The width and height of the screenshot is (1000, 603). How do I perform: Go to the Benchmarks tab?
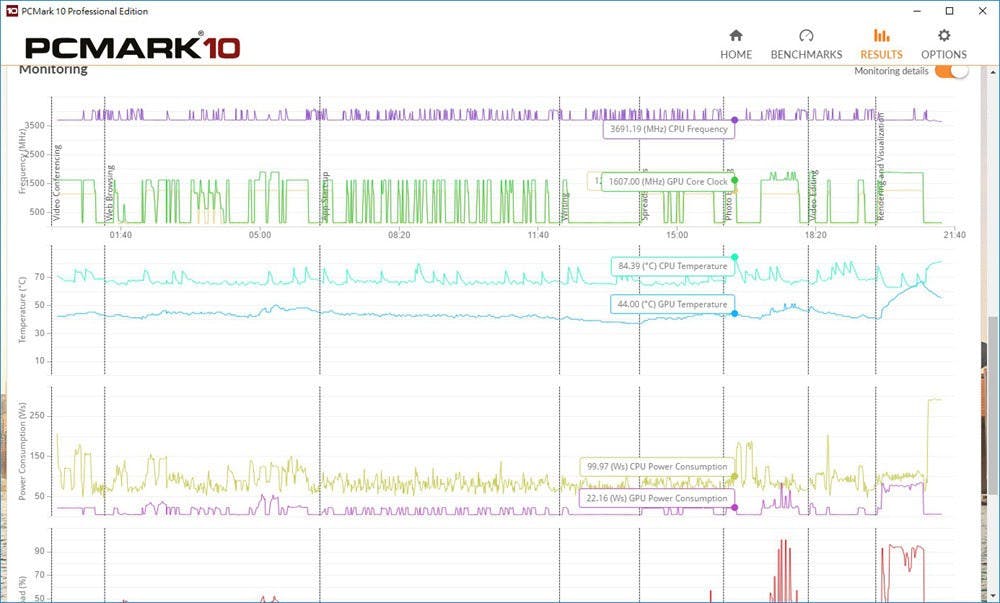coord(806,45)
